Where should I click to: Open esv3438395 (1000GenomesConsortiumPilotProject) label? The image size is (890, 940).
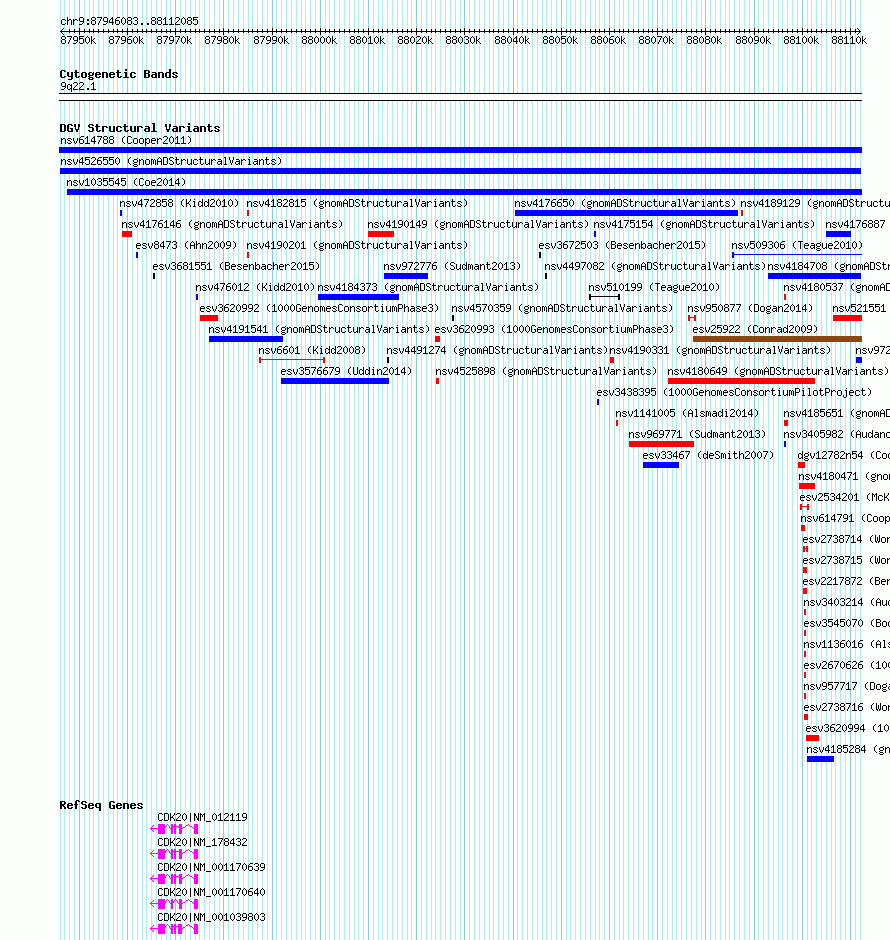[734, 392]
